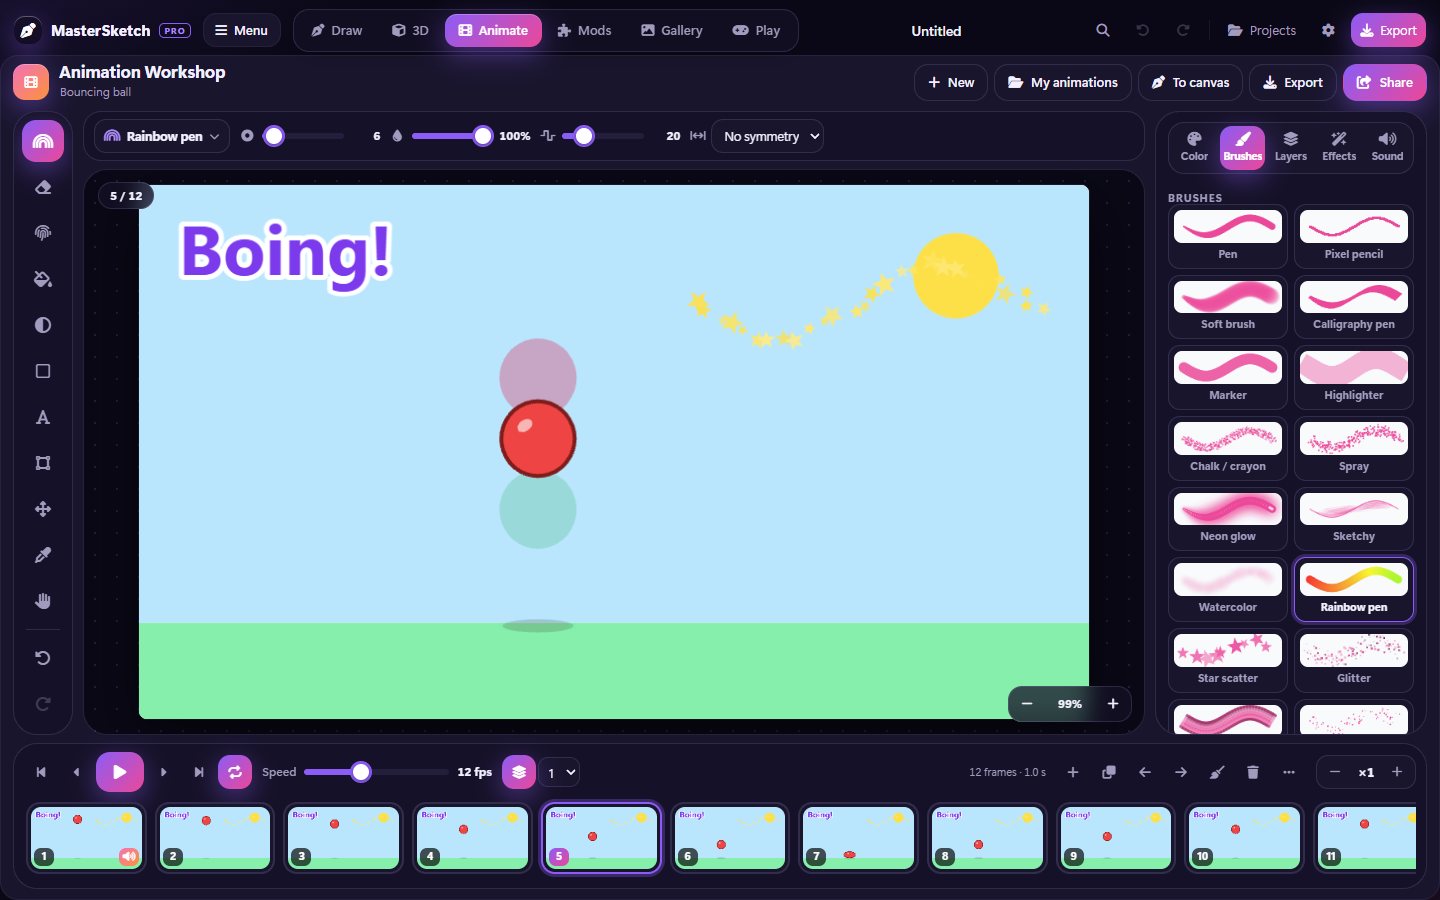
Task: Duplicate the current frame
Action: [1109, 772]
